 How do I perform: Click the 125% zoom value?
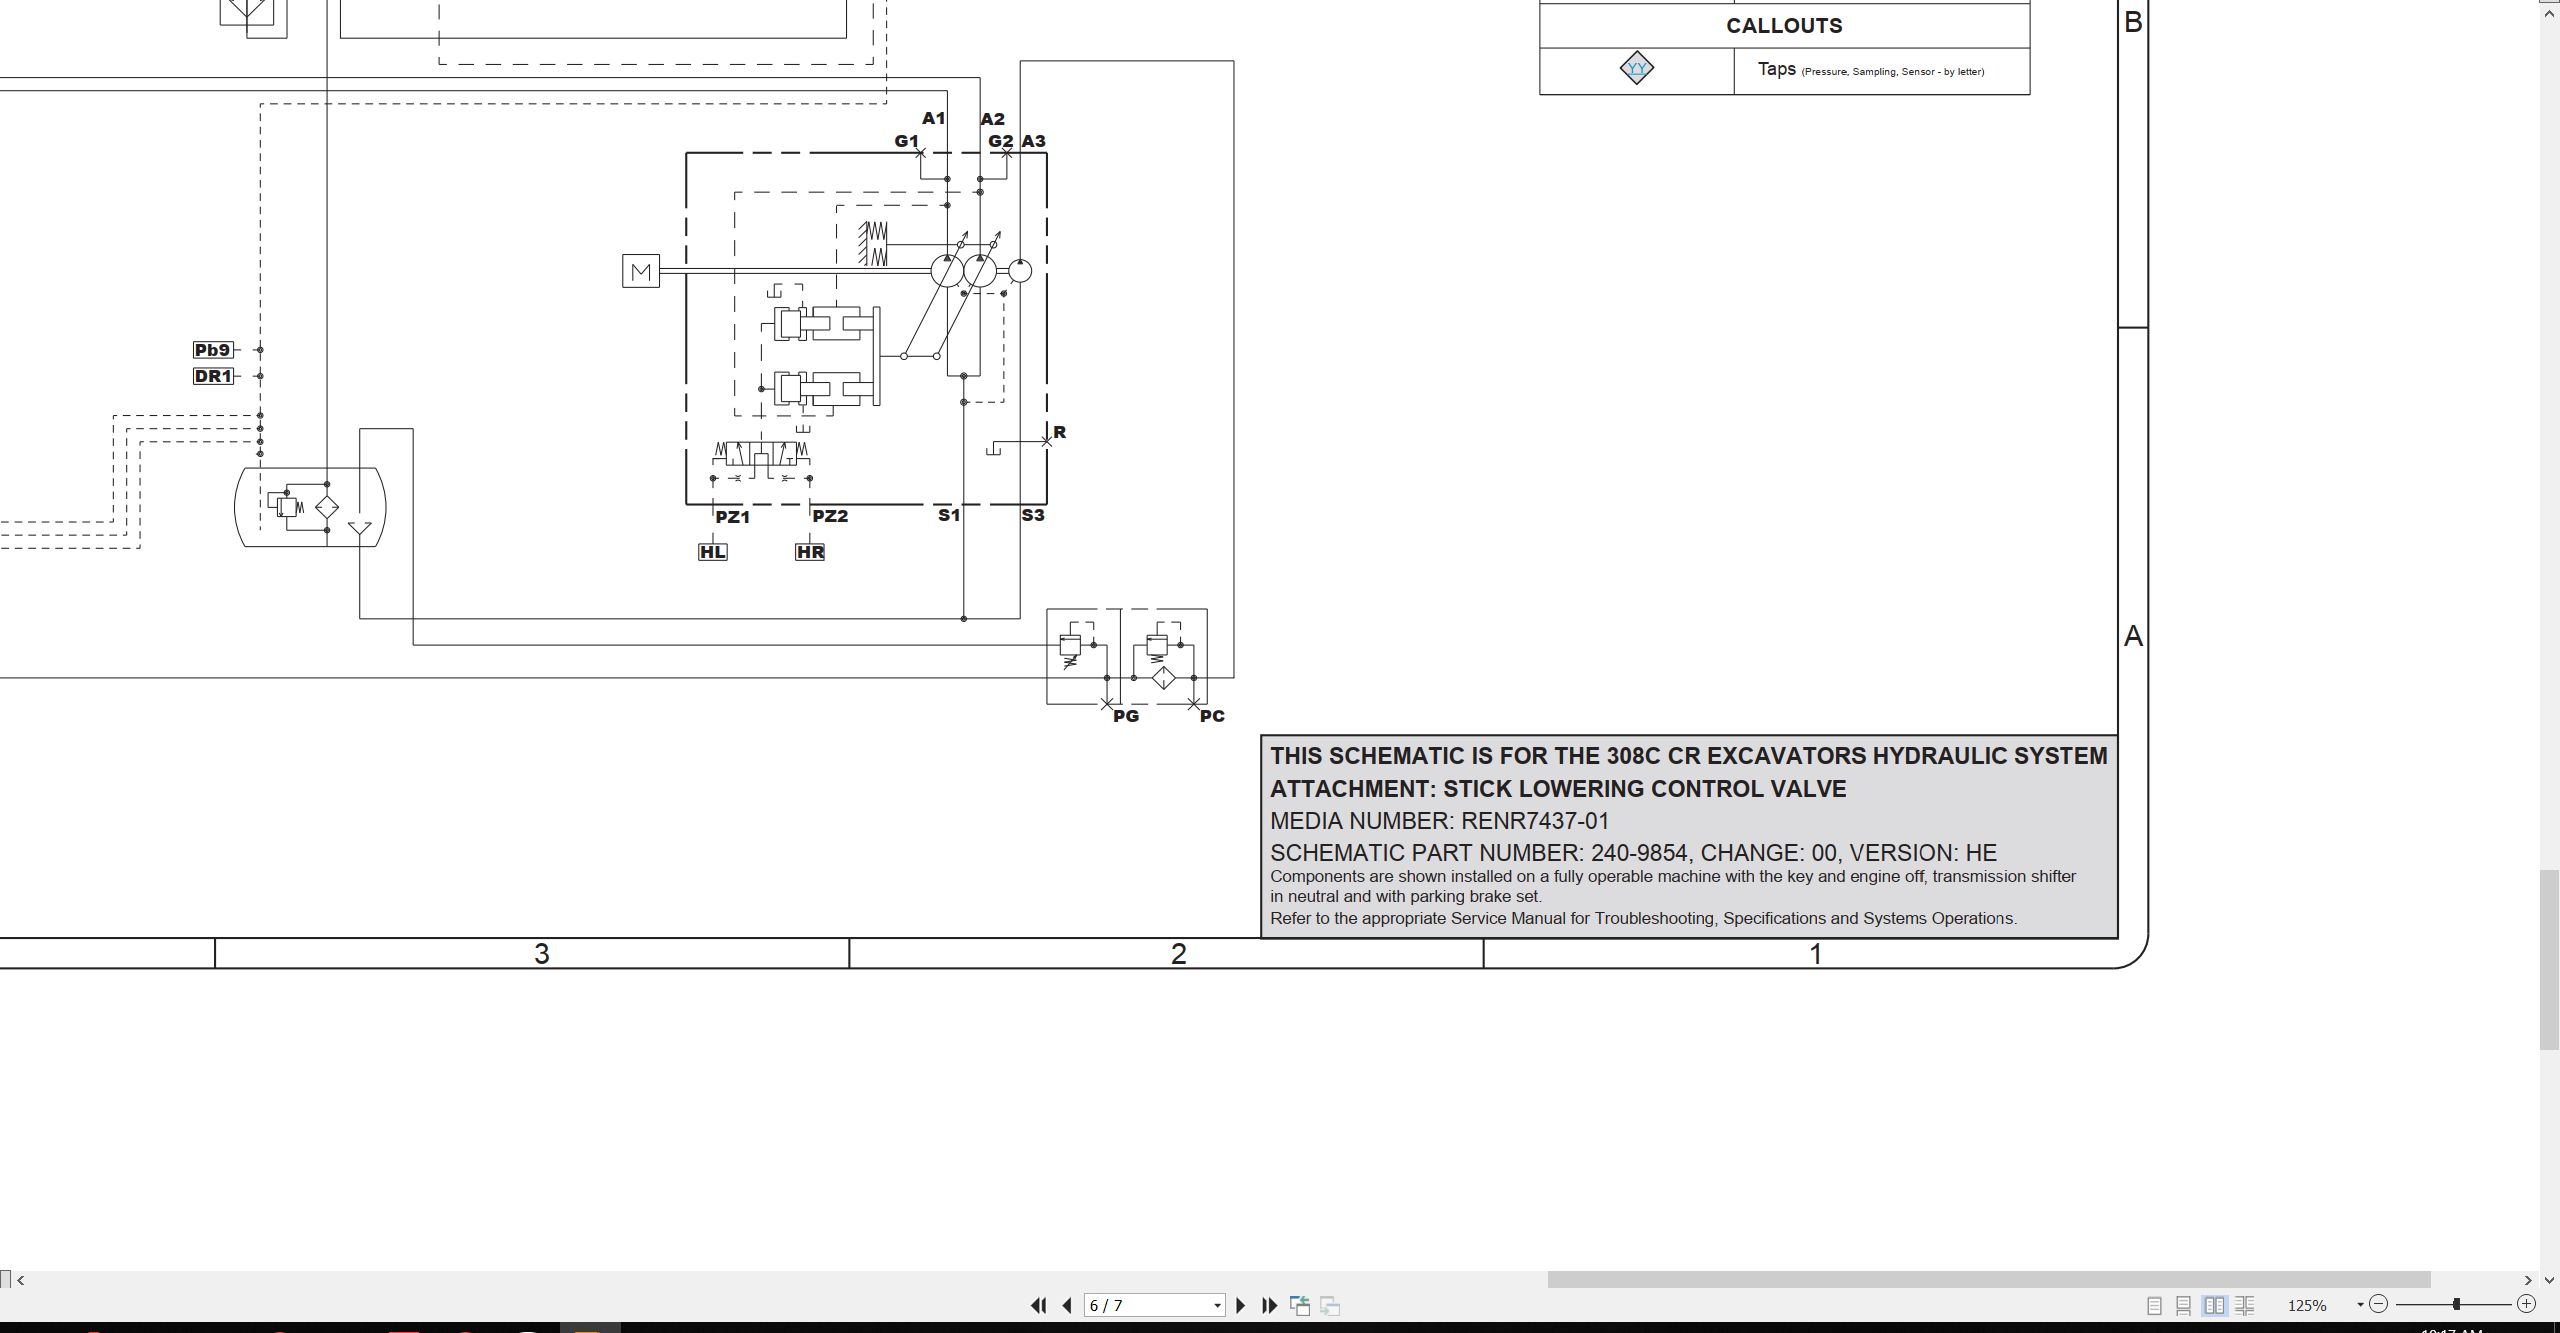(2307, 1306)
